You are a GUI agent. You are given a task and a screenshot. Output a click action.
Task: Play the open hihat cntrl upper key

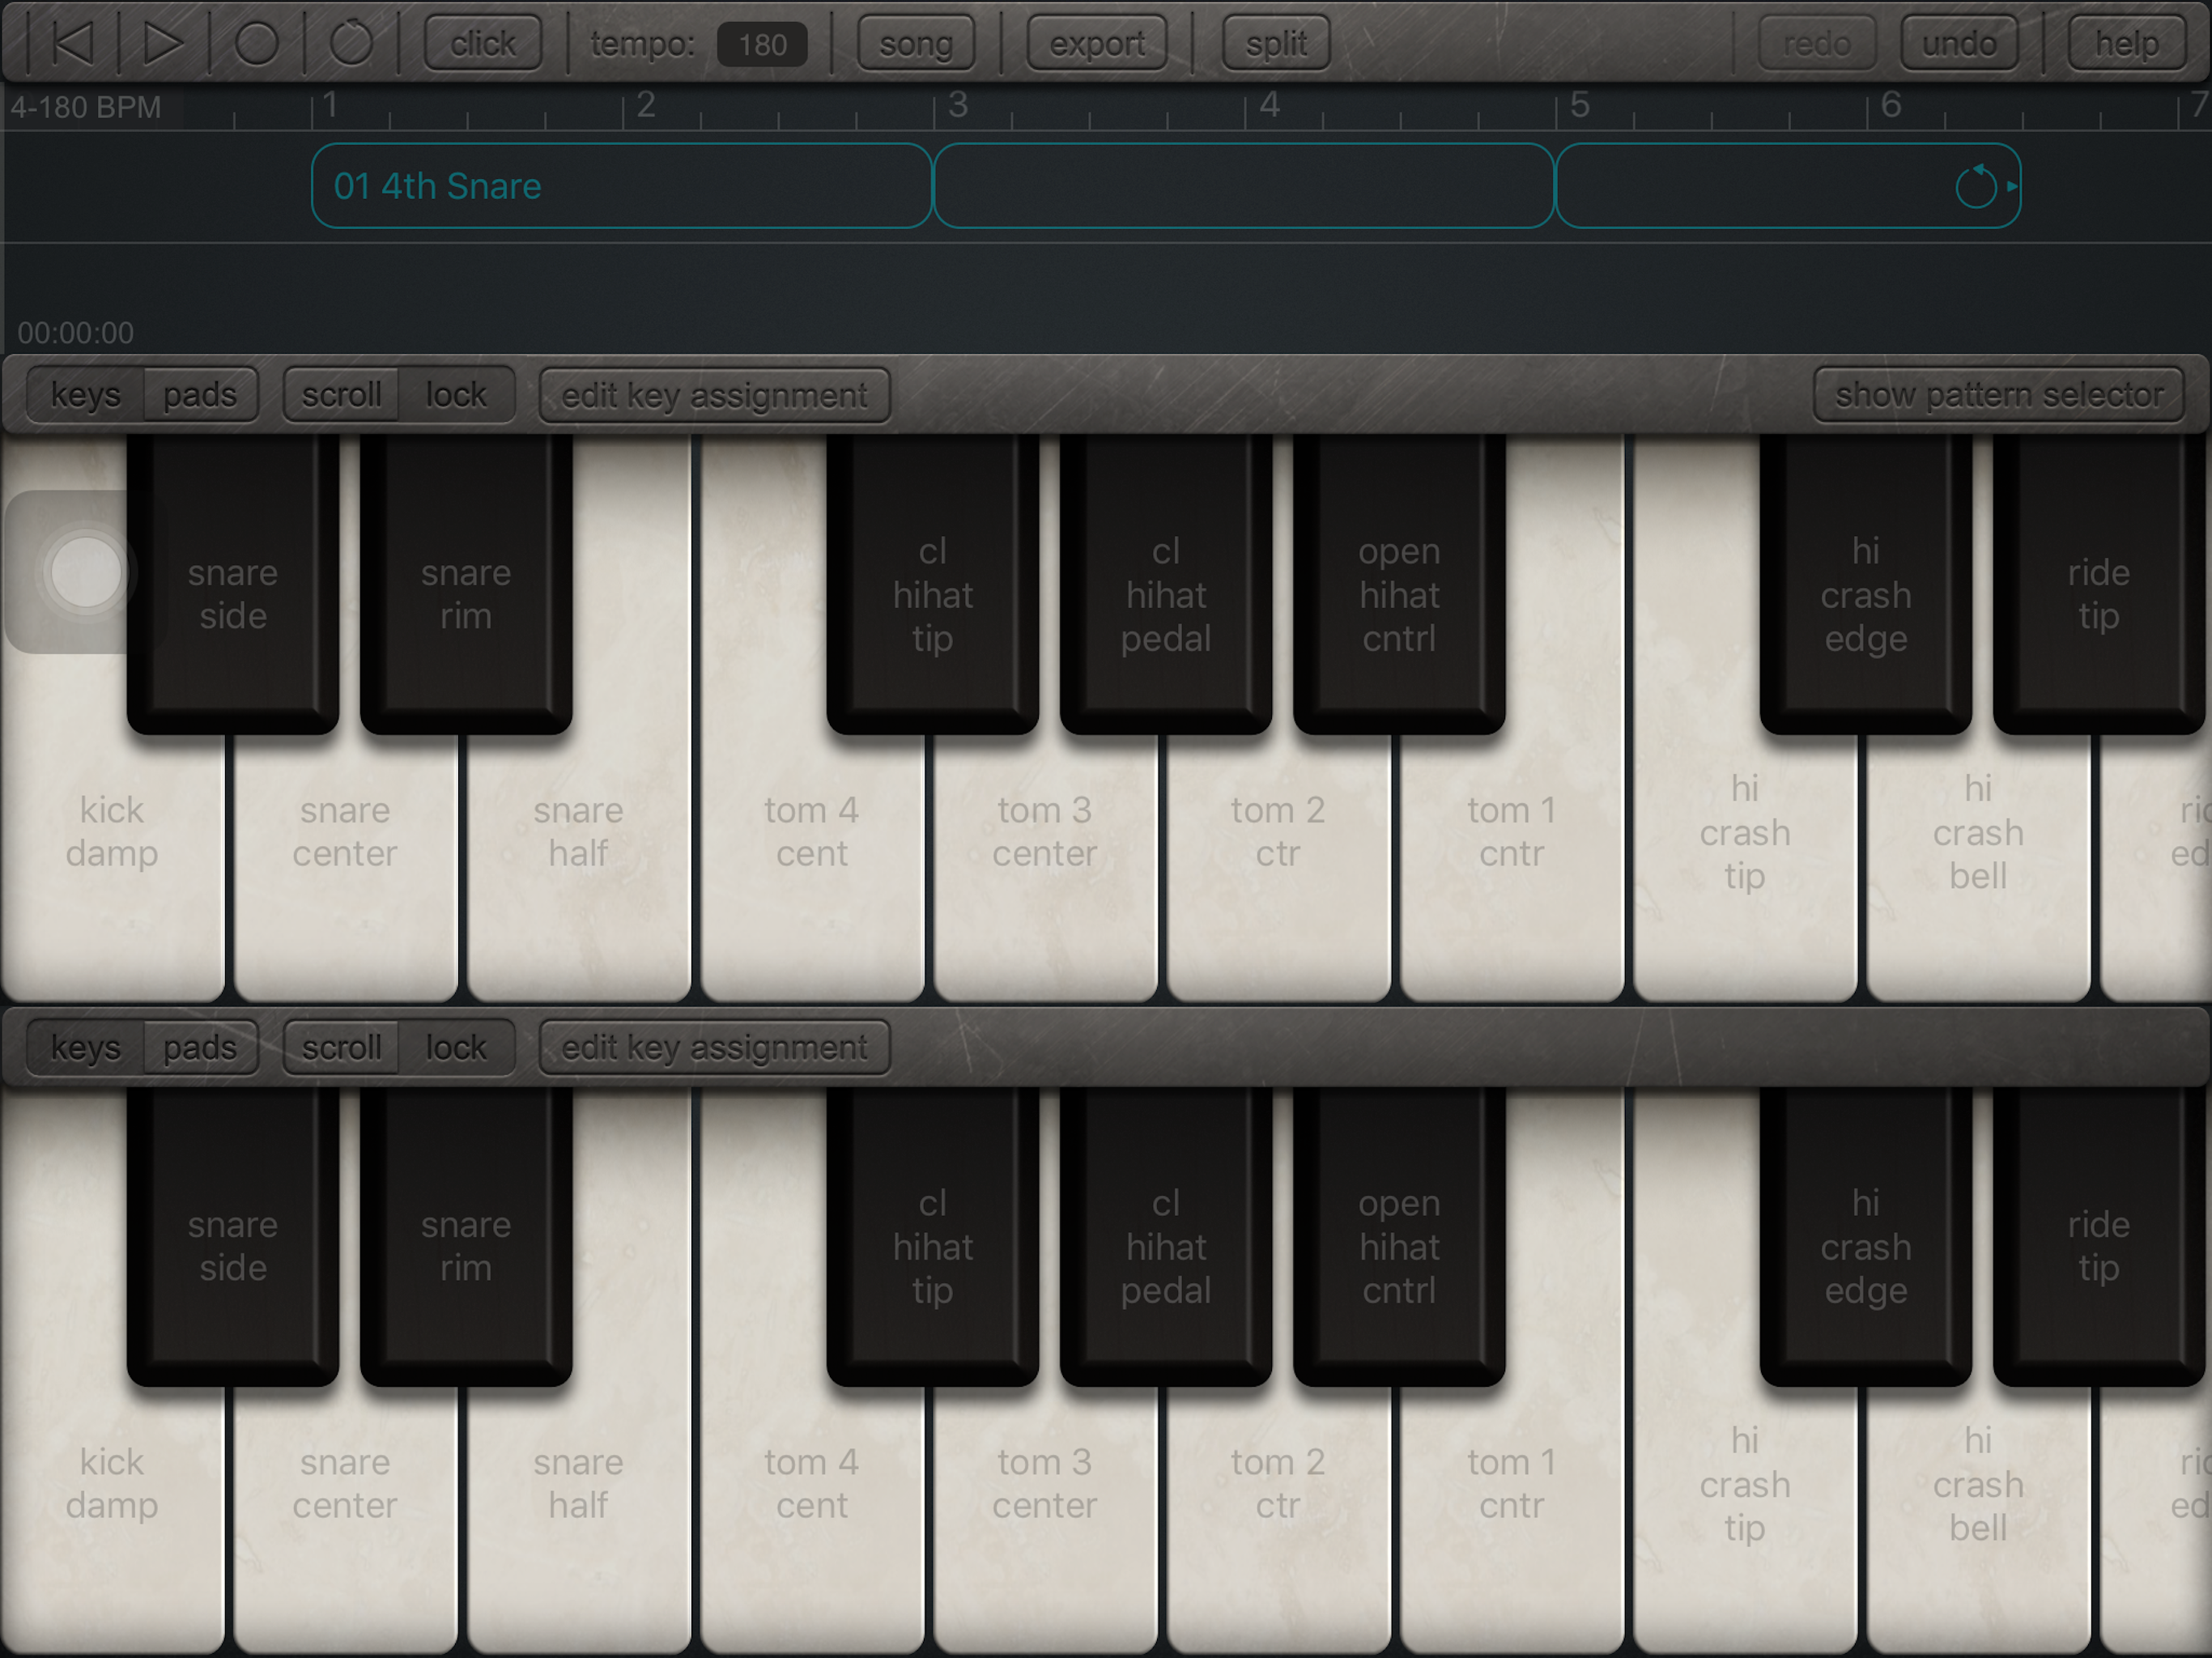click(1398, 595)
